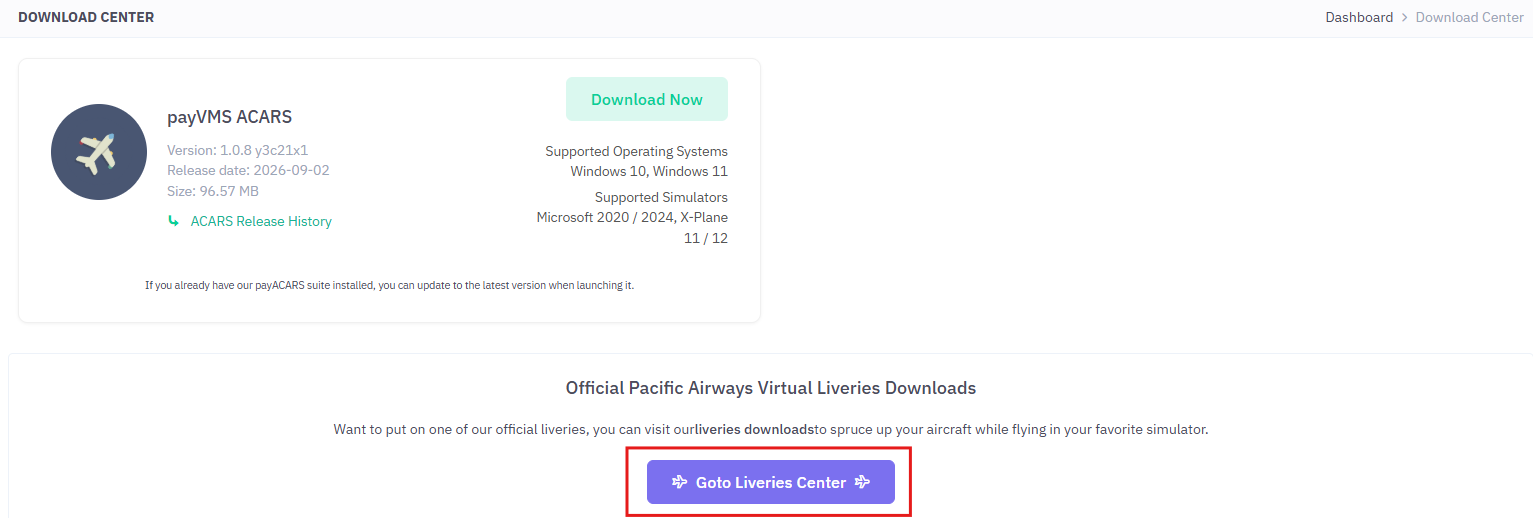The width and height of the screenshot is (1533, 518).
Task: Click the Windows 10, Windows 11 text
Action: [x=649, y=171]
